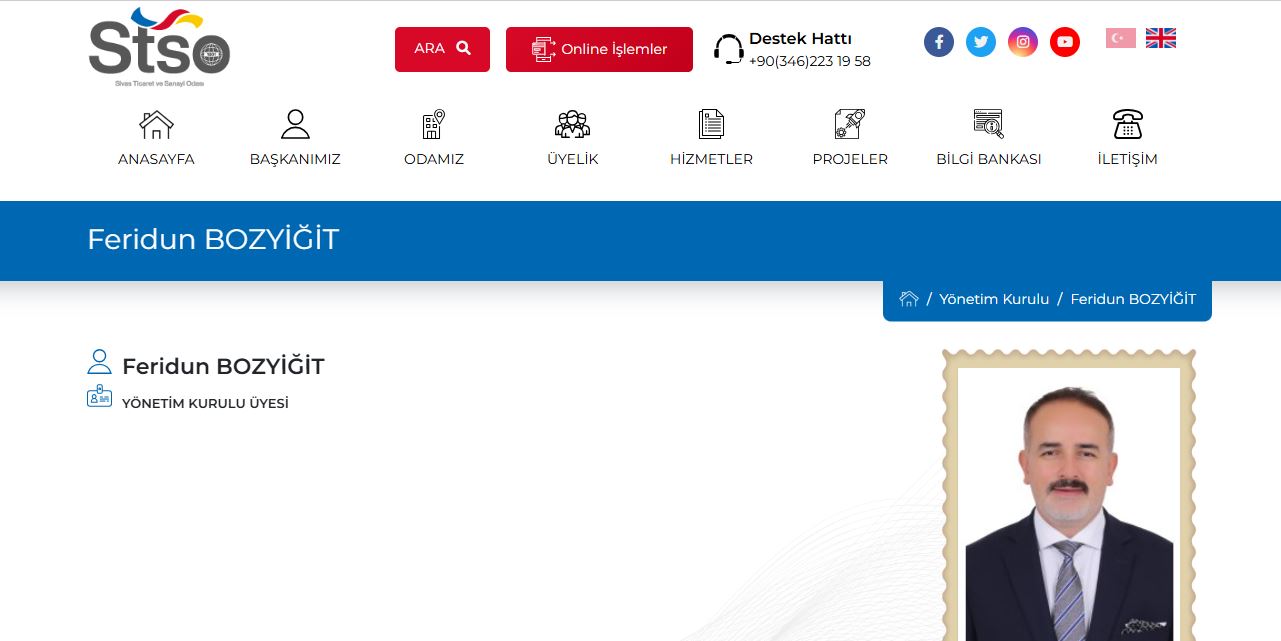Viewport: 1281px width, 641px height.
Task: Click the Destek Hattı phone number
Action: 809,61
